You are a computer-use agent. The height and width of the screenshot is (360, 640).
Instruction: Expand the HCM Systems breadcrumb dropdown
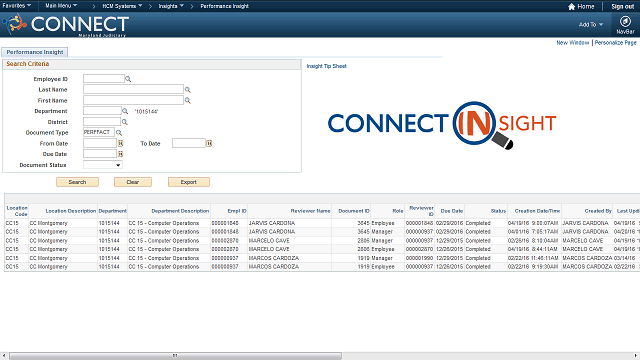(122, 6)
